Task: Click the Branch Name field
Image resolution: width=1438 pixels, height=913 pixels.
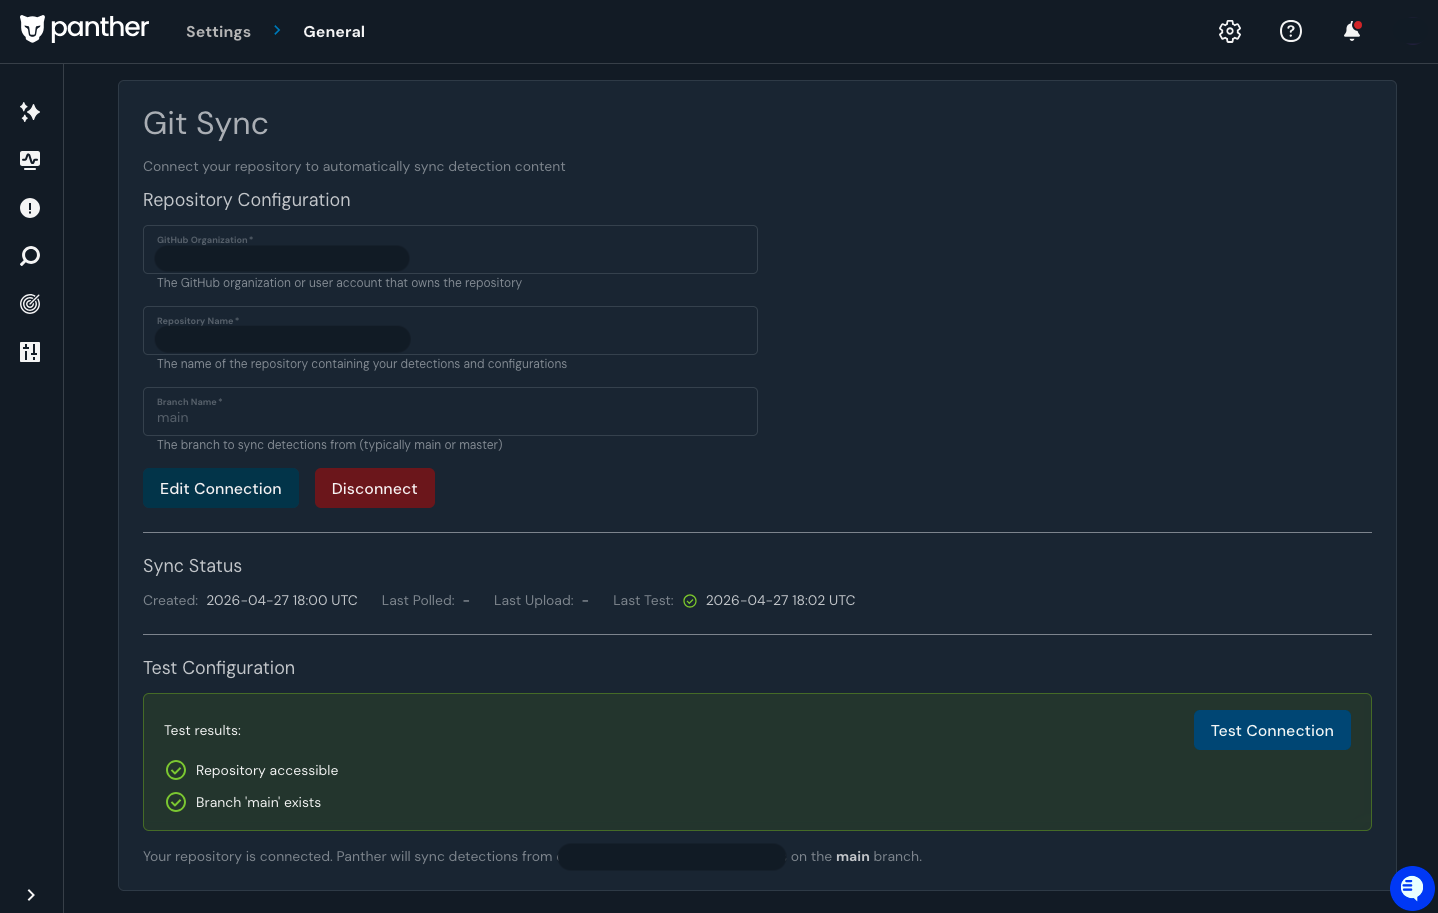Action: 450,412
